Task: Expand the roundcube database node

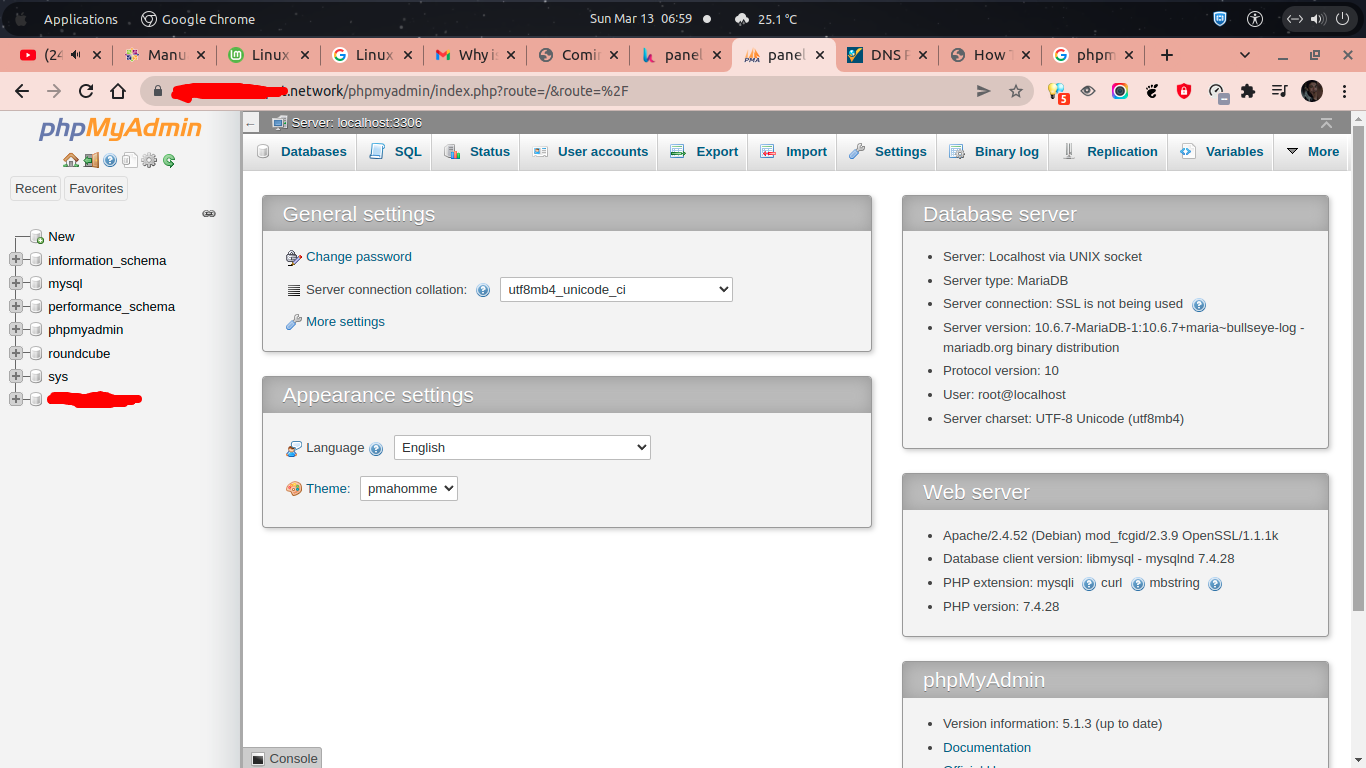Action: pyautogui.click(x=15, y=353)
